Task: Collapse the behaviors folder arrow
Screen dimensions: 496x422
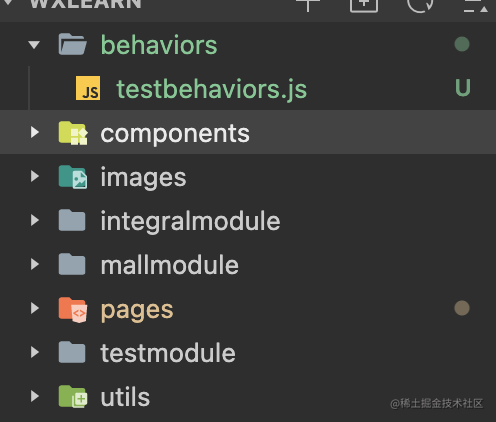Action: point(34,44)
